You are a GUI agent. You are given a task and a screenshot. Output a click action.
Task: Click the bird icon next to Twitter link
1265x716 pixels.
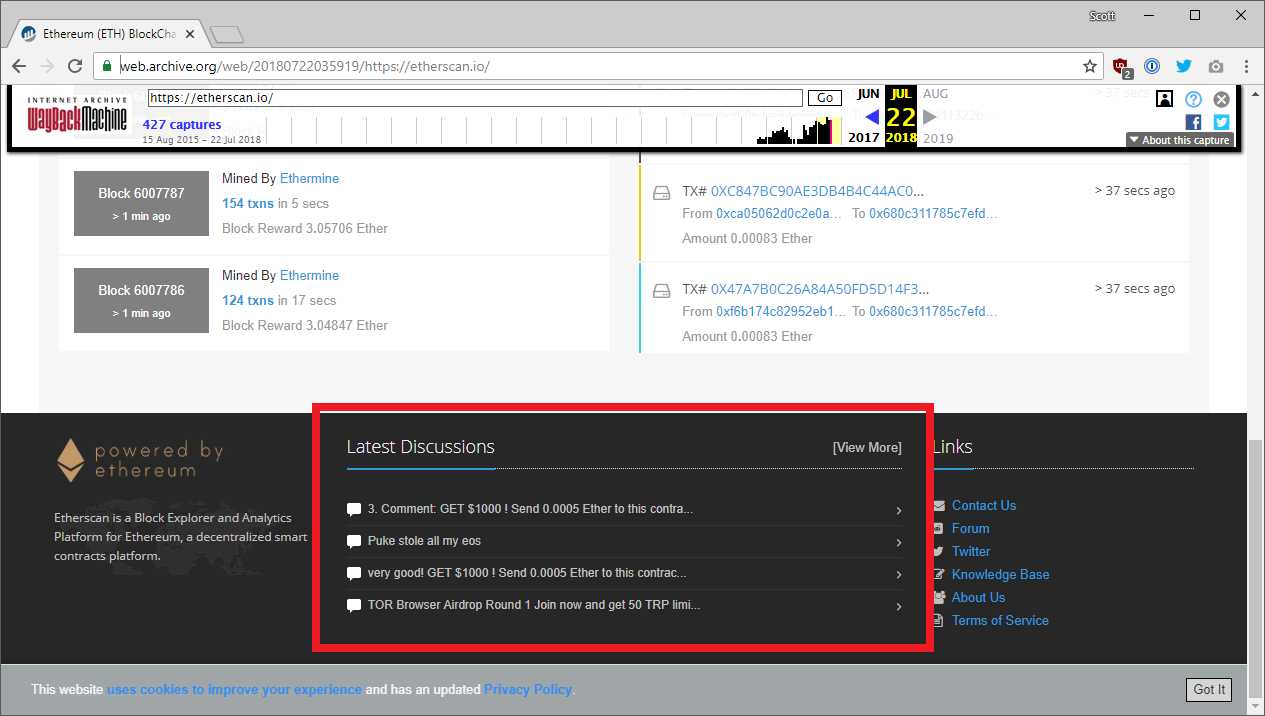click(938, 552)
